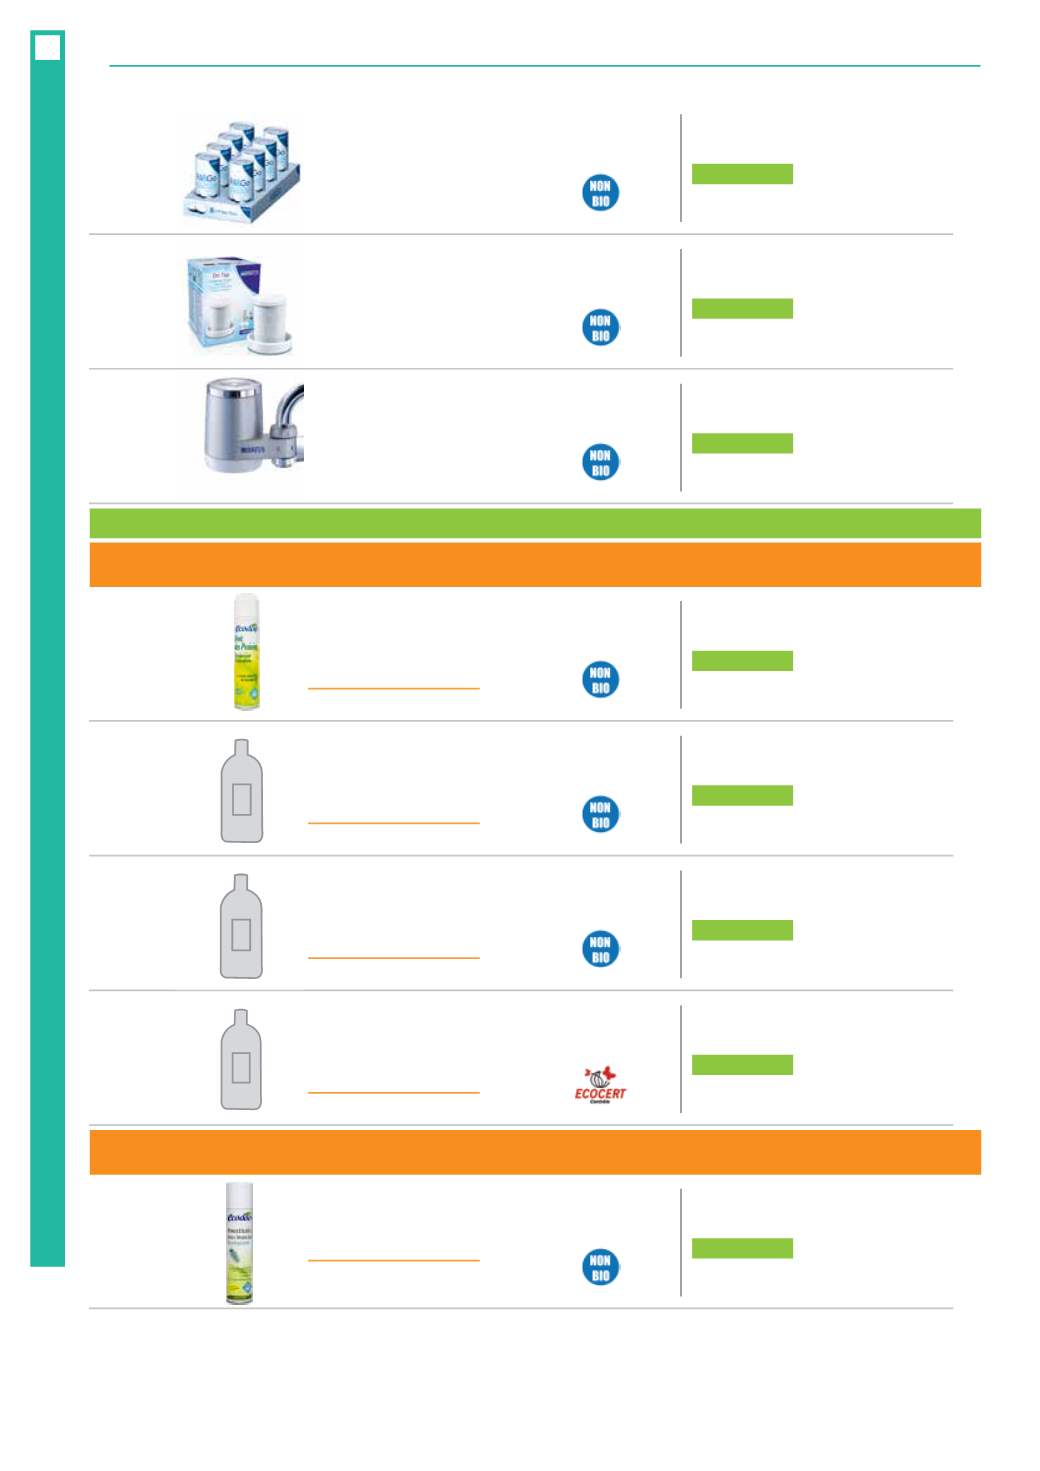Open the yellow Ecodoo spray can image
Image resolution: width=1040 pixels, height=1471 pixels.
coord(246,652)
